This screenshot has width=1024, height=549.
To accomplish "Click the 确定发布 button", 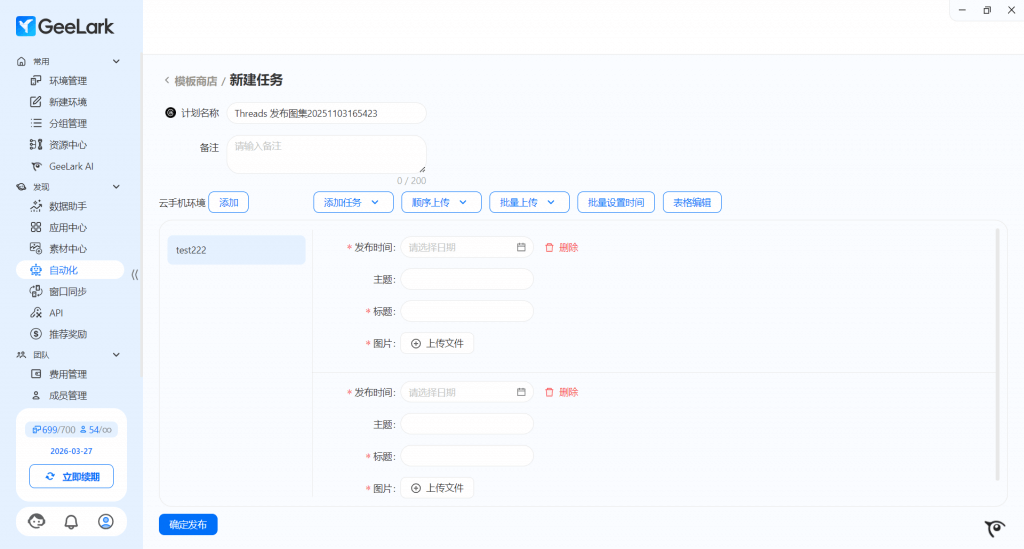I will tap(188, 524).
